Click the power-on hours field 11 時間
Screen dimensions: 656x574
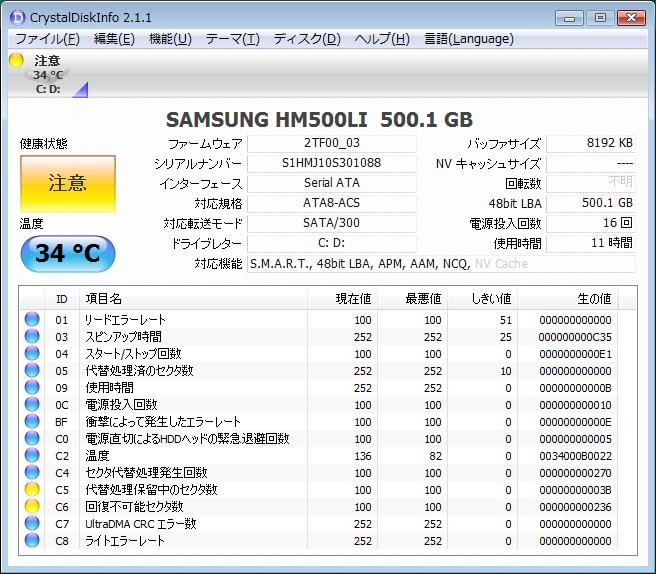591,243
